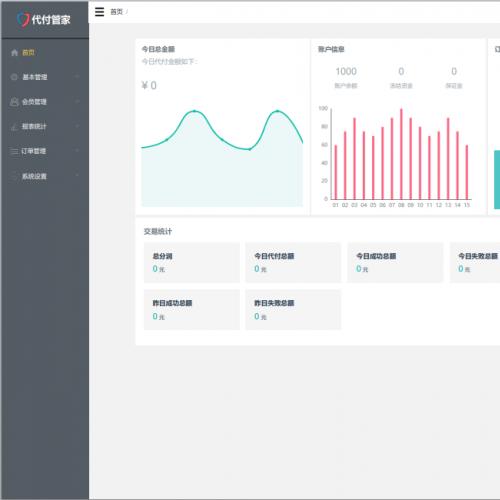
Task: Expand the 系统设置 chevron arrow
Action: point(77,175)
